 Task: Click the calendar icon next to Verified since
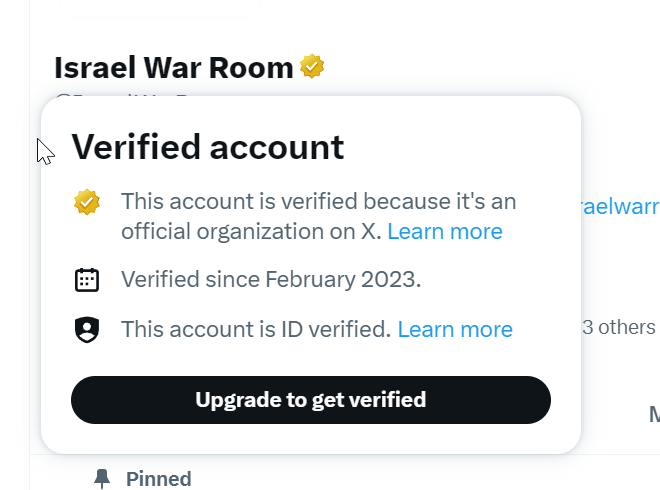(x=87, y=280)
